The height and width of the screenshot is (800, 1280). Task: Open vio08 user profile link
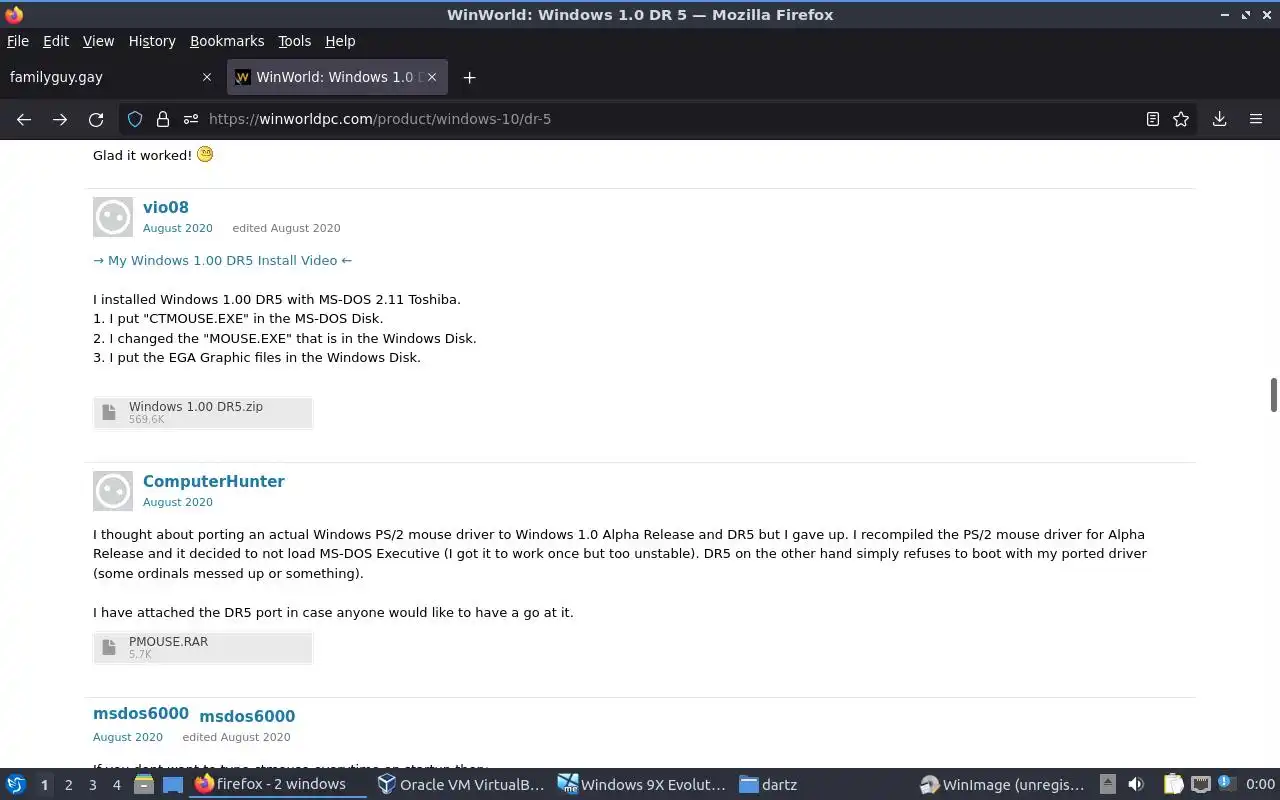166,207
